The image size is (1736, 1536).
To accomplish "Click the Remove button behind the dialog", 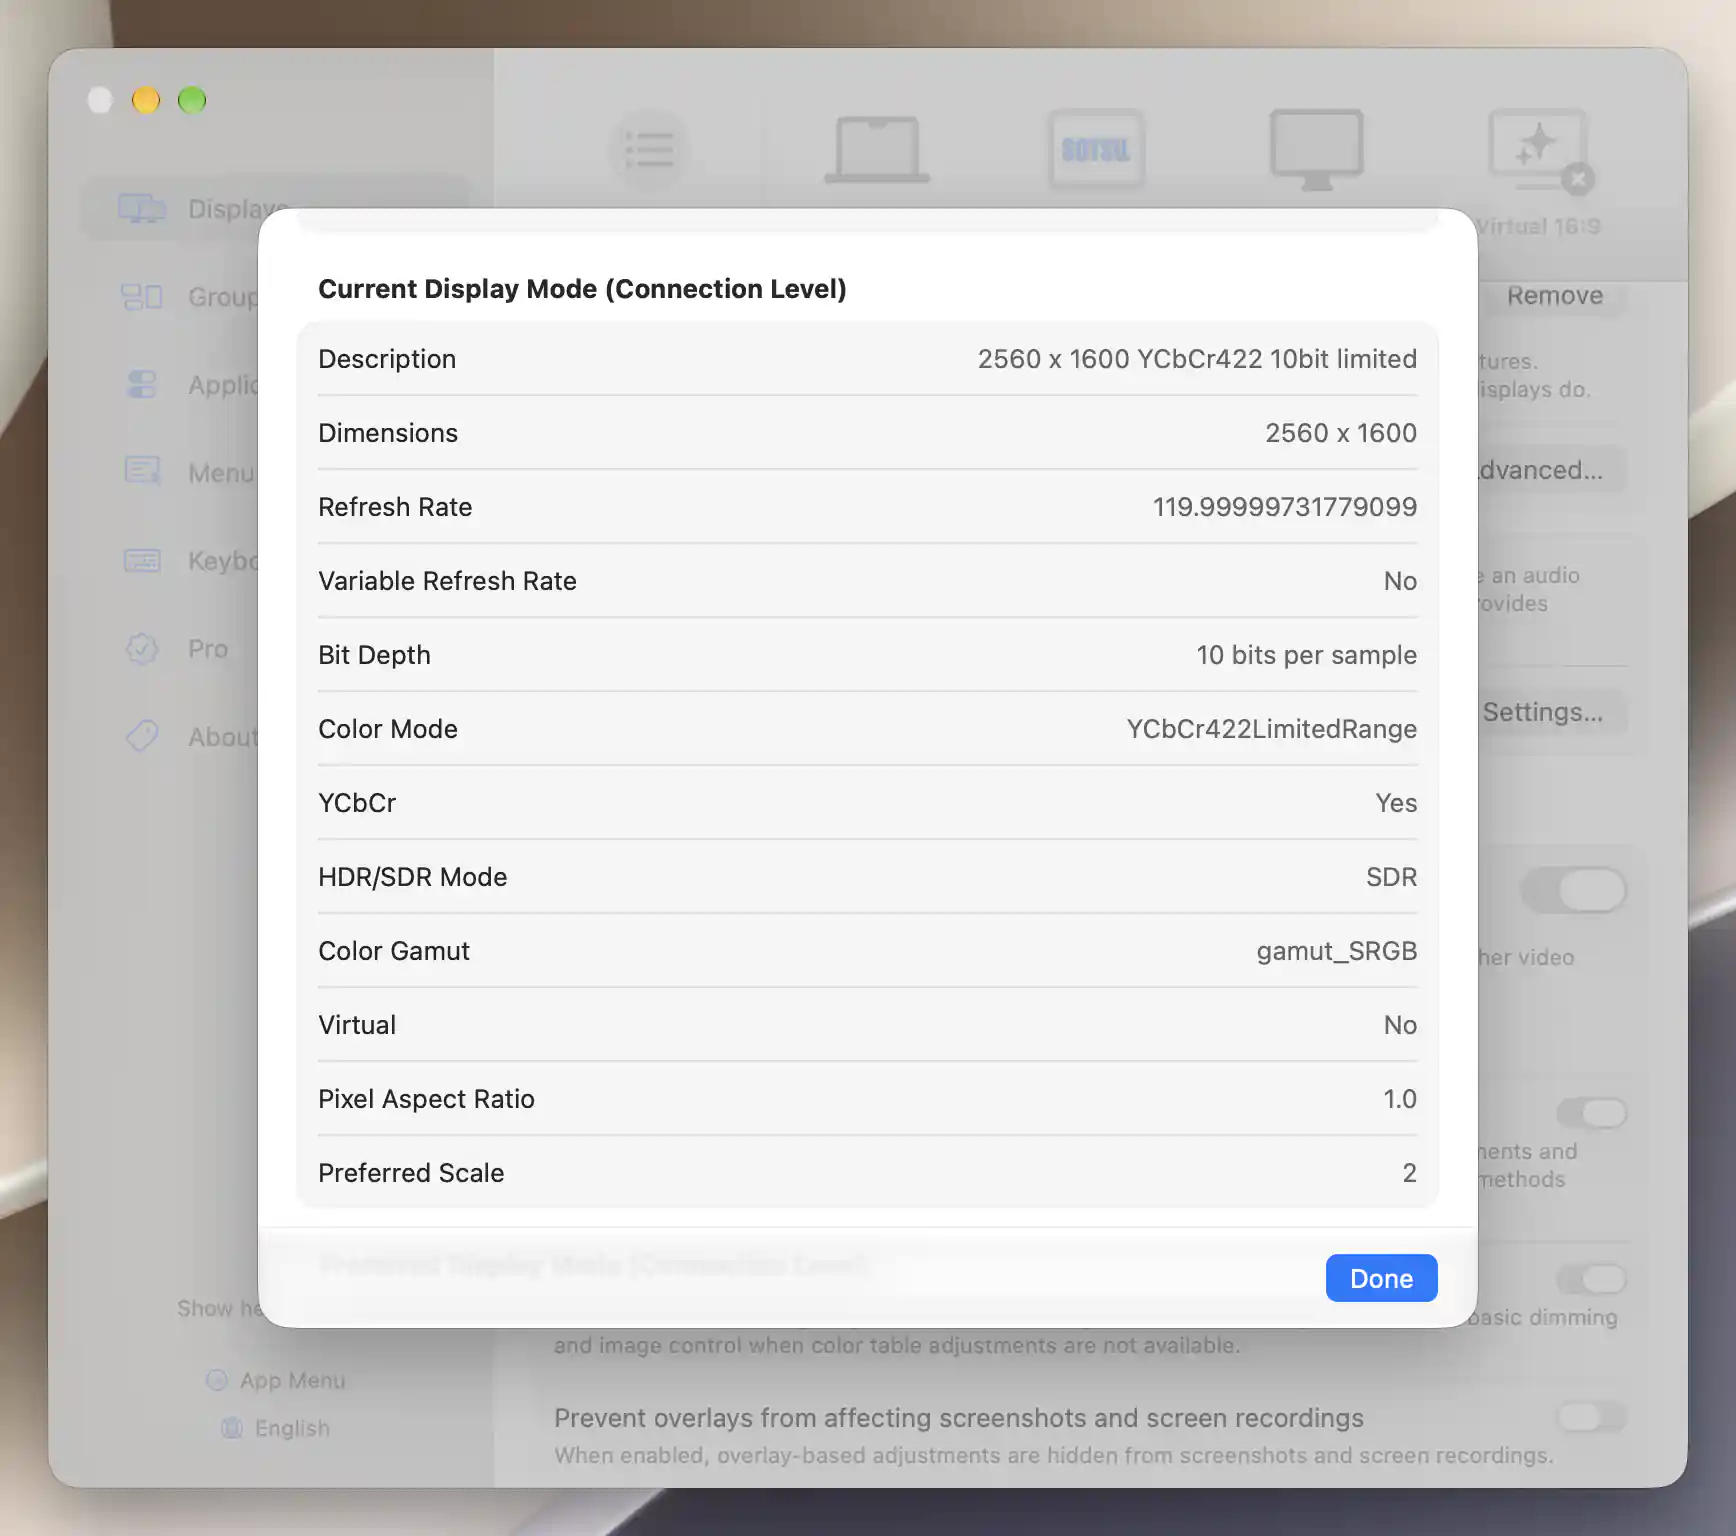I will tap(1554, 296).
